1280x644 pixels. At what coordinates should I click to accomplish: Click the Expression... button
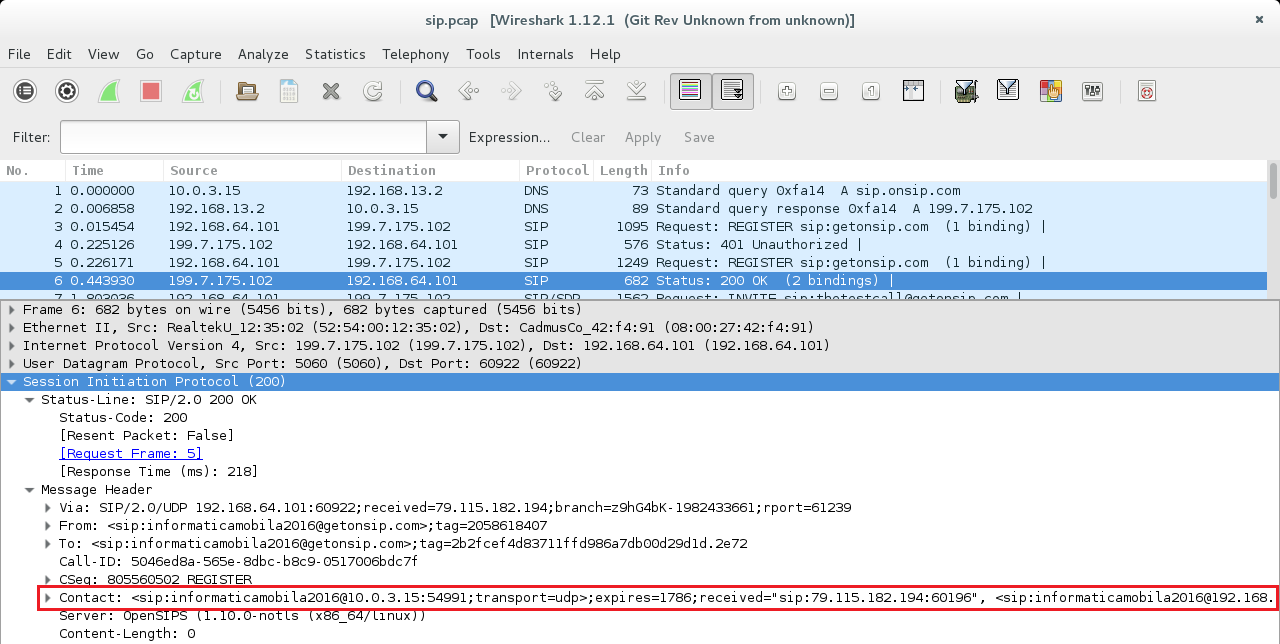(510, 137)
